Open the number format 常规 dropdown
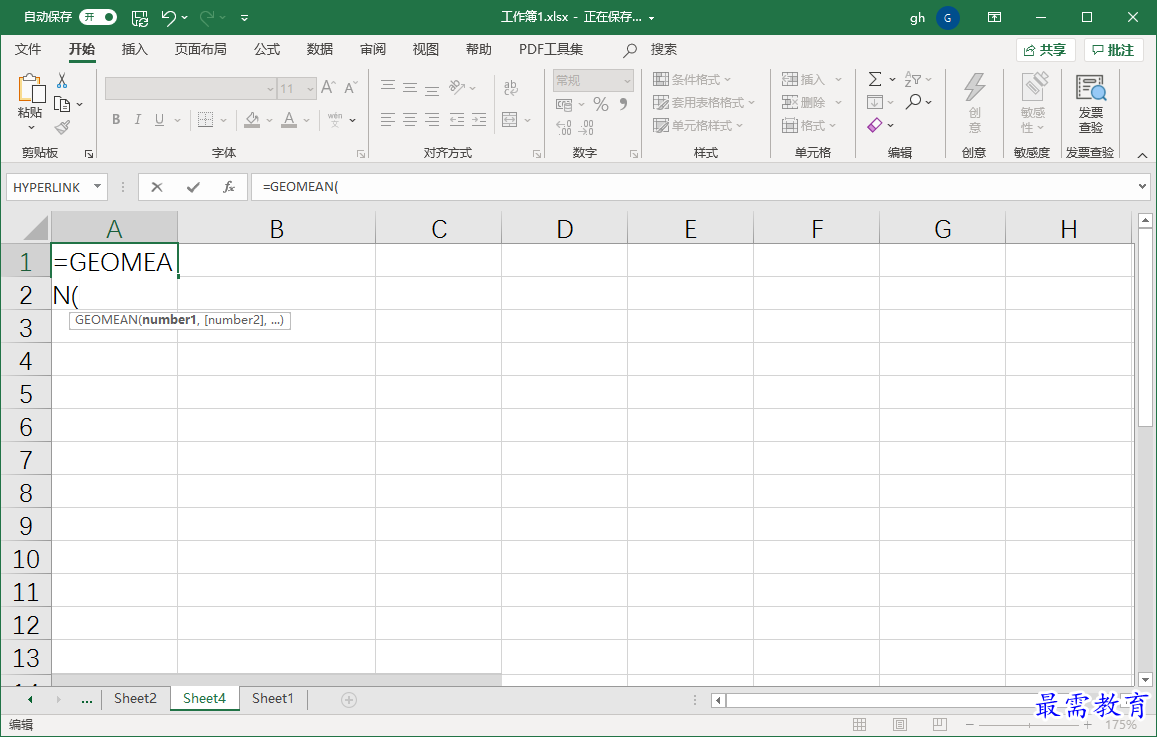This screenshot has width=1157, height=737. 593,80
